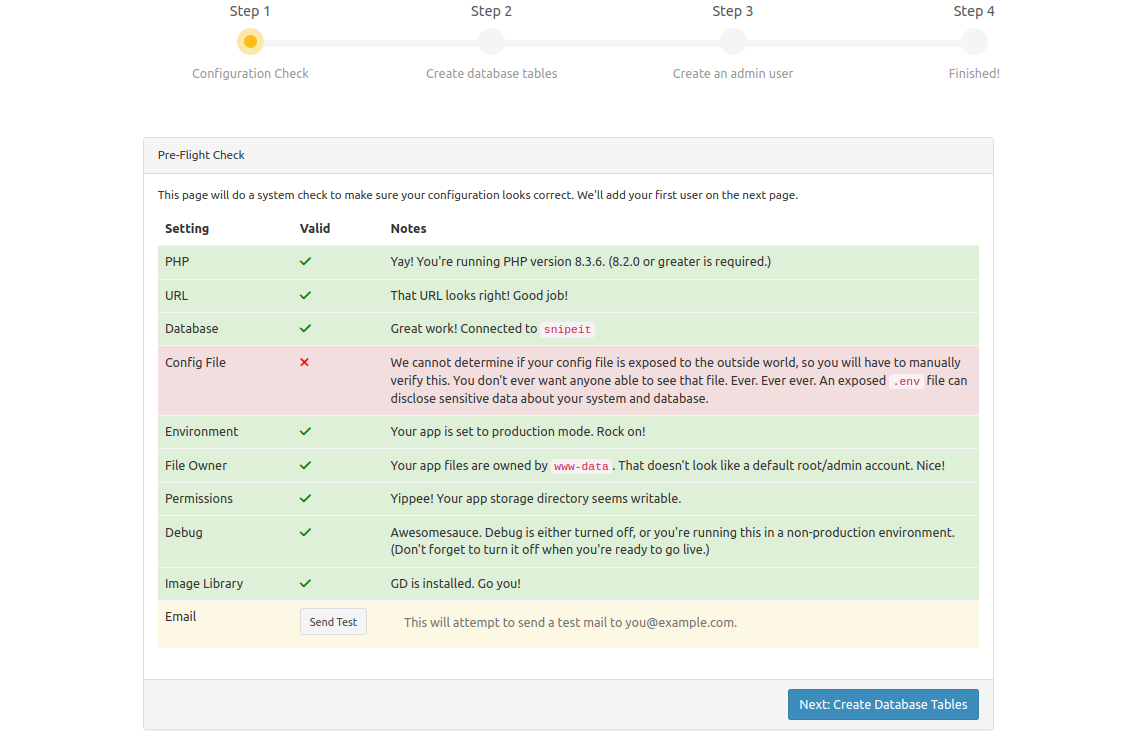Click the Debug row checkmark icon
Image resolution: width=1139 pixels, height=748 pixels.
[305, 532]
